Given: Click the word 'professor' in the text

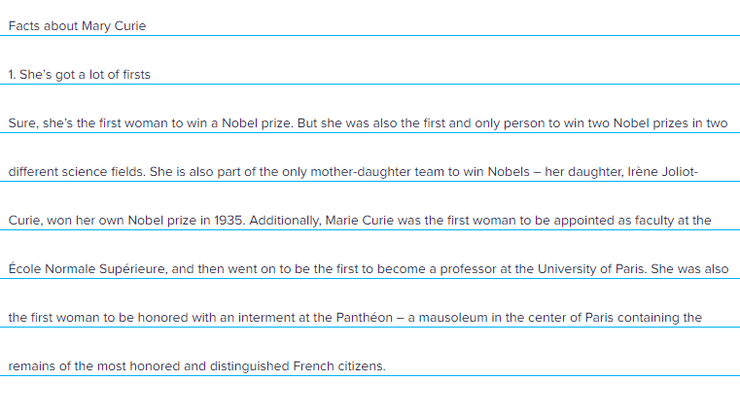Looking at the screenshot, I should tap(468, 269).
